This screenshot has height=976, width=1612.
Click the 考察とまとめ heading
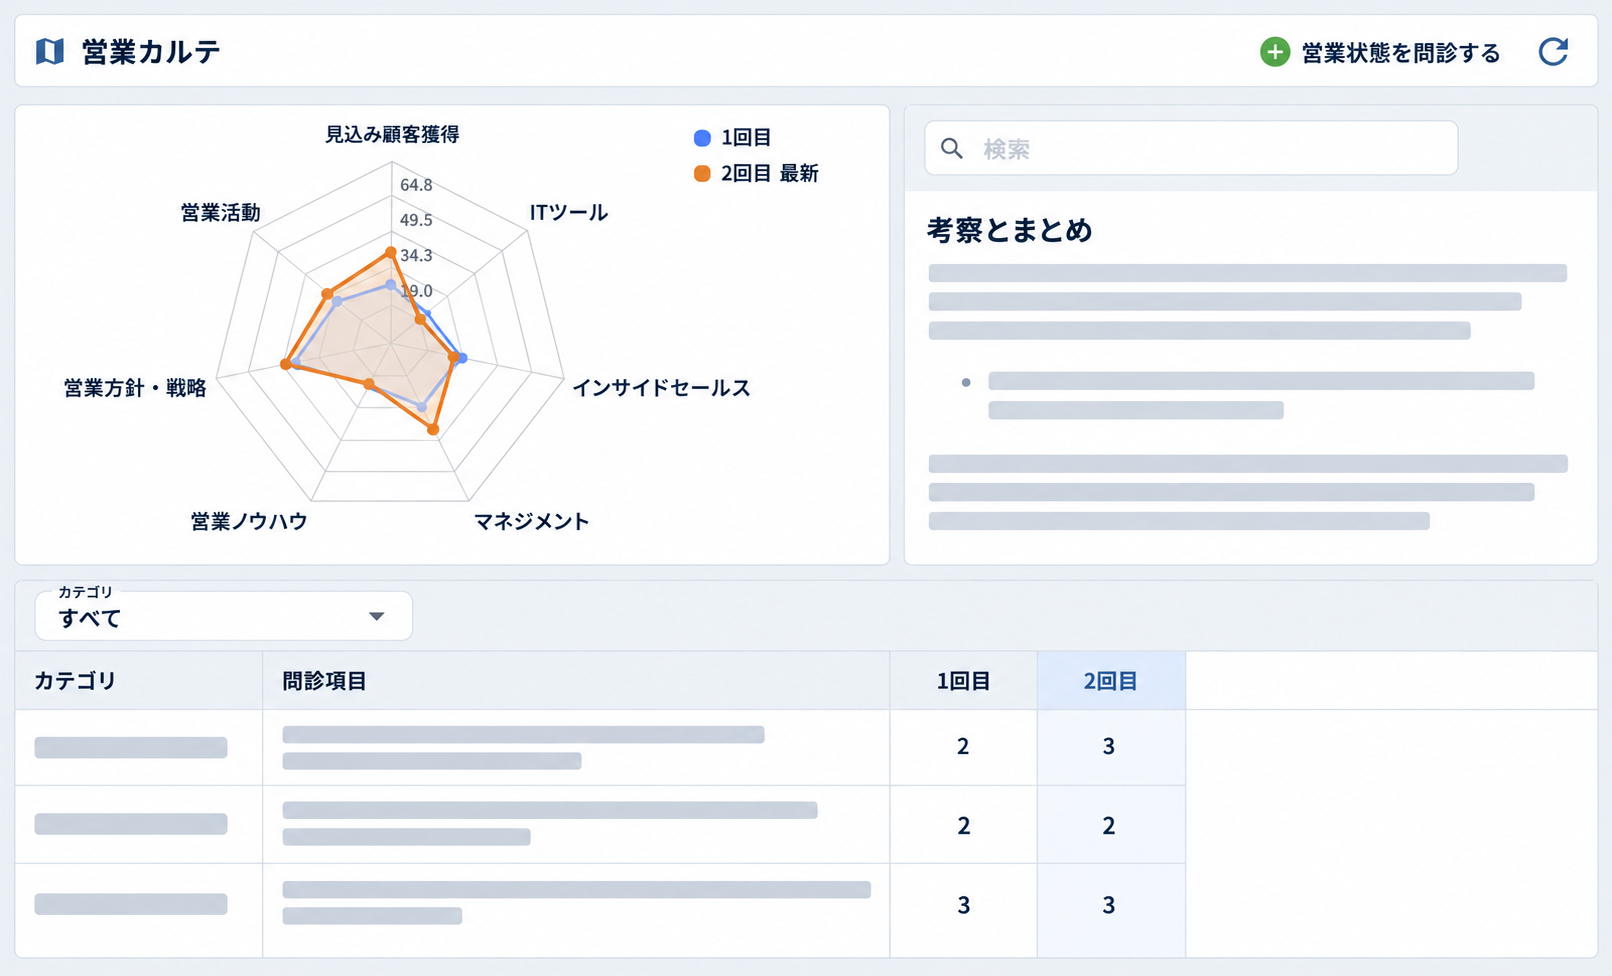pos(1009,231)
